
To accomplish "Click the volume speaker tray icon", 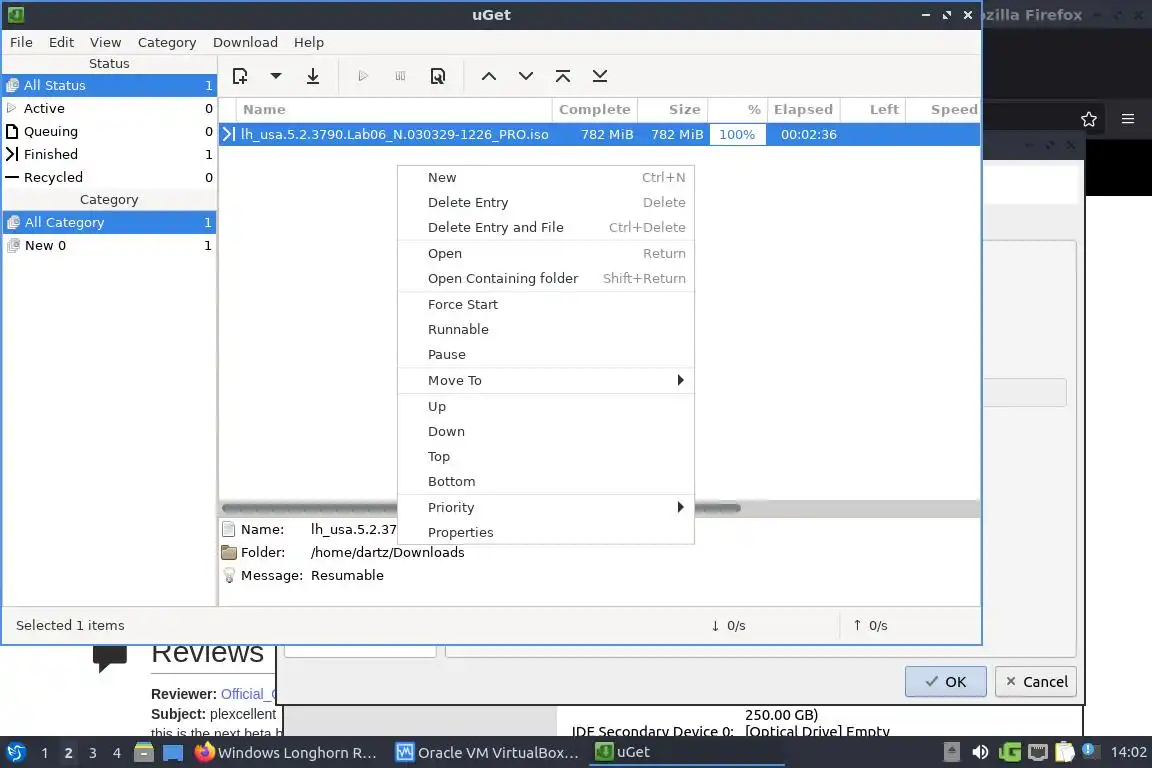I will (980, 753).
